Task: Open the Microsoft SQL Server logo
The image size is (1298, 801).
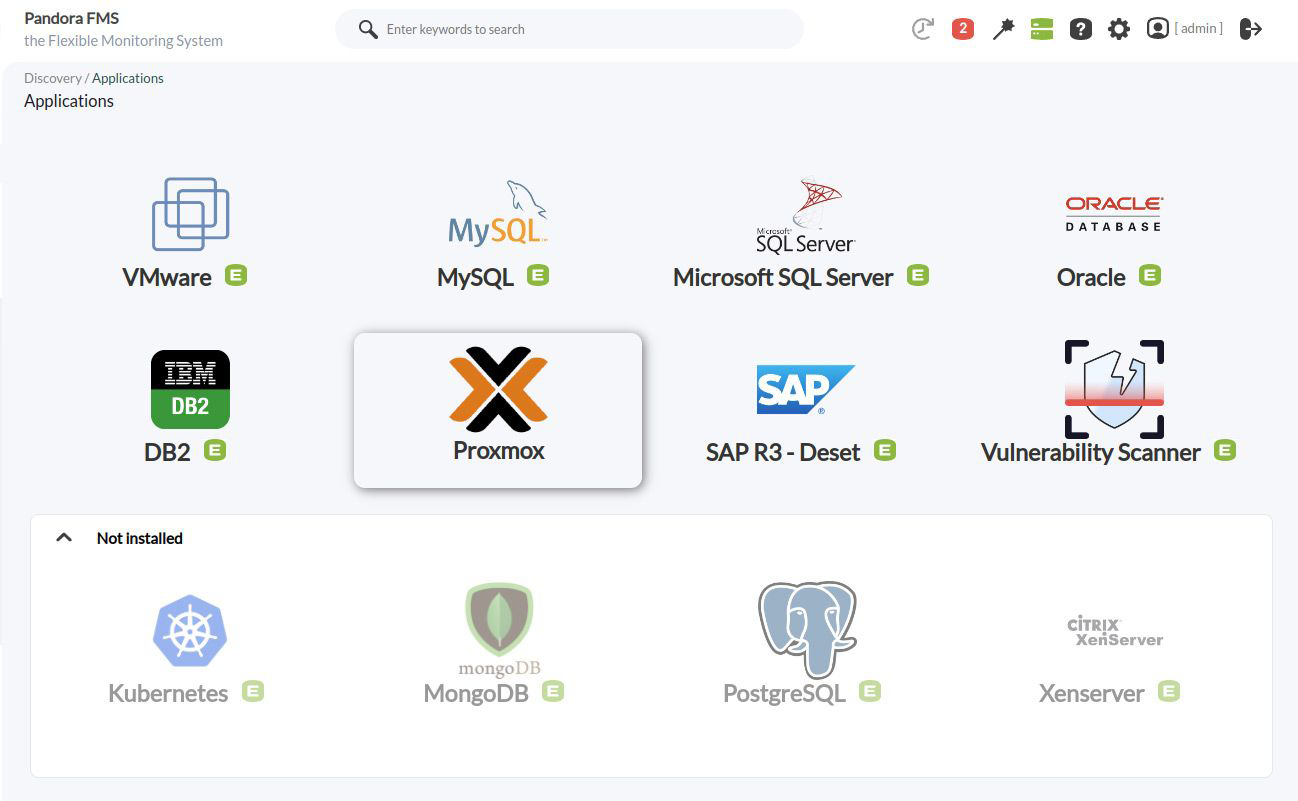Action: pos(805,214)
